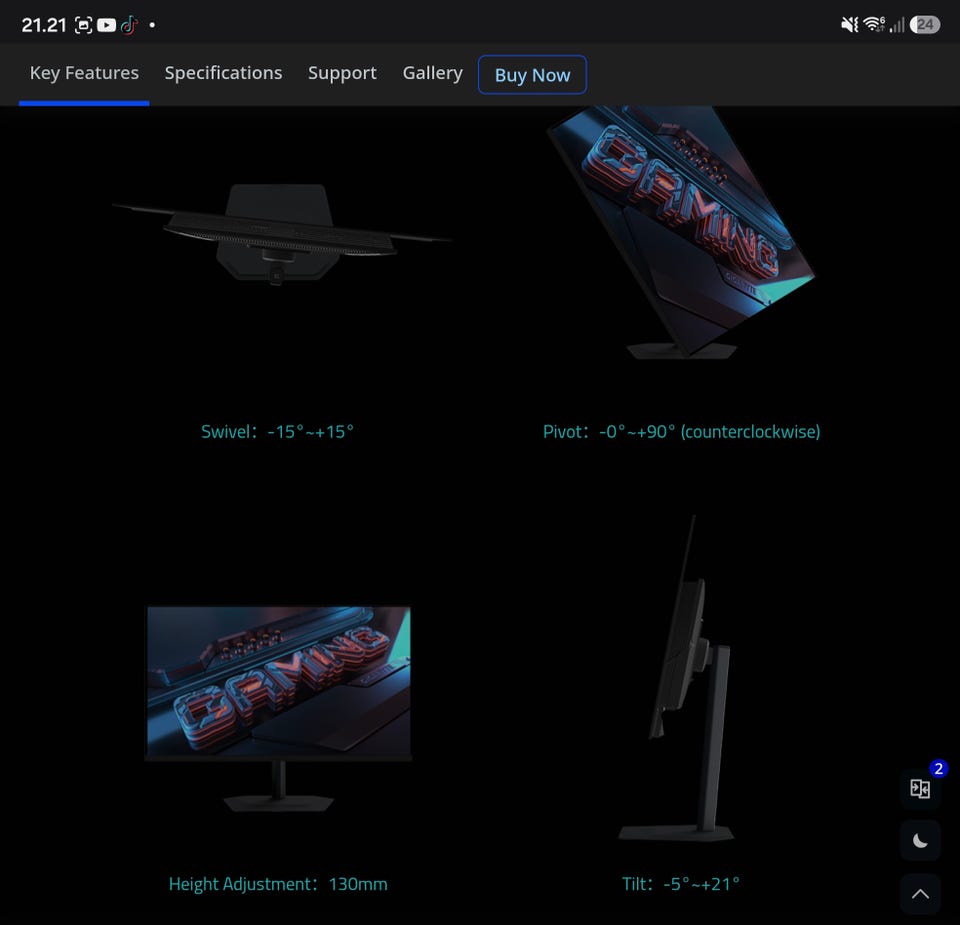The width and height of the screenshot is (960, 925).
Task: Toggle dark mode moon icon
Action: [x=920, y=841]
